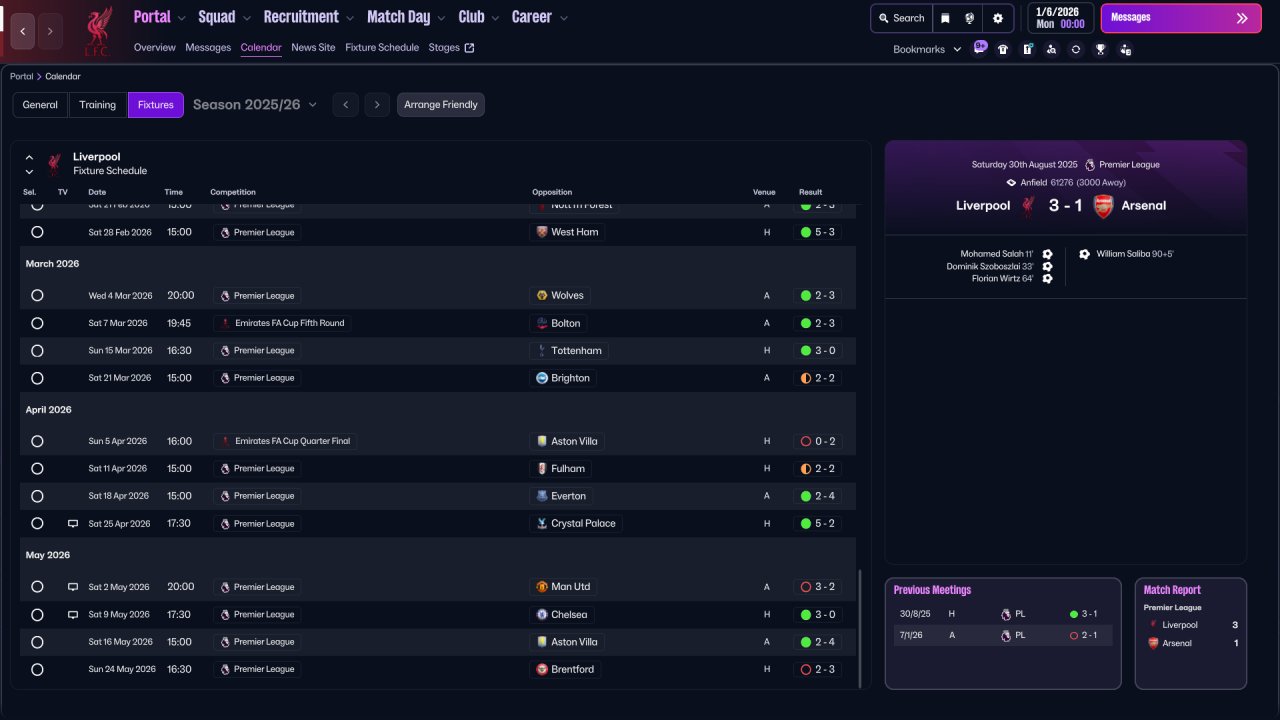Click the Tottenham badge in the opposition column
The image size is (1280, 720).
click(x=542, y=351)
